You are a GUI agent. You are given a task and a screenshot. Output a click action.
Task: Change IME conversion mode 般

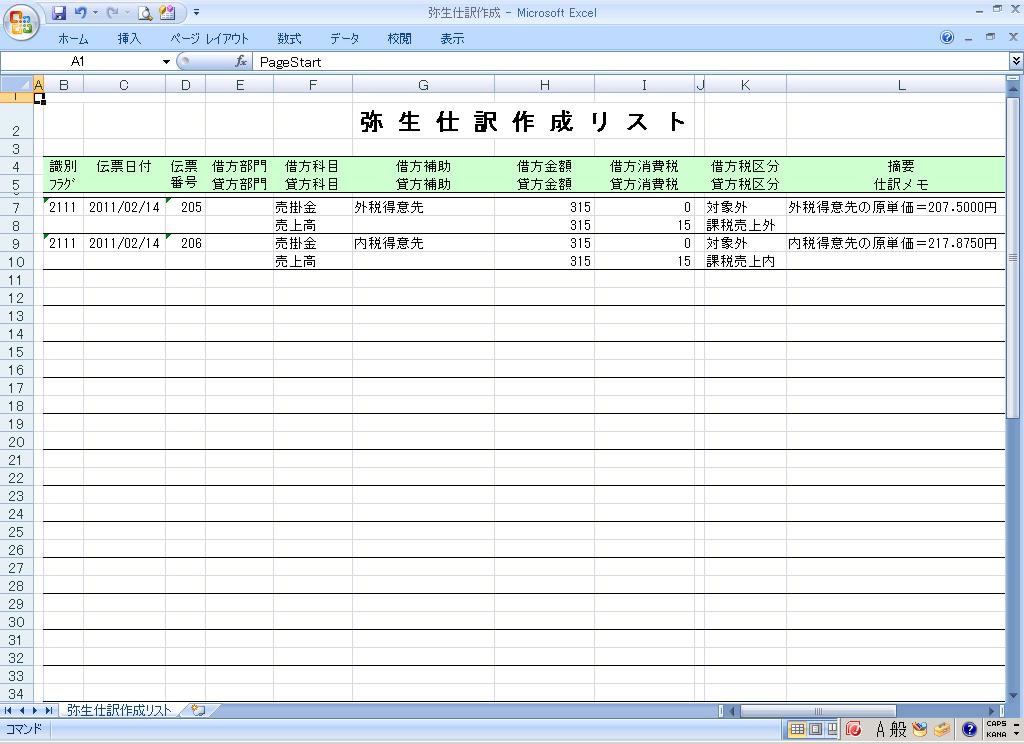pos(899,729)
